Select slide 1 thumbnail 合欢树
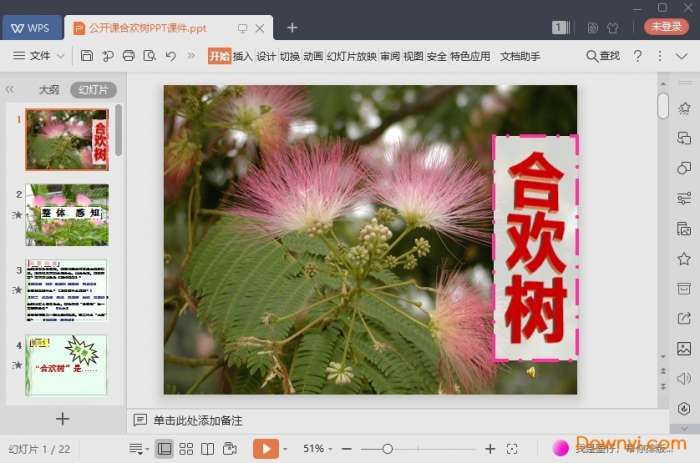Viewport: 700px width, 463px height. click(x=67, y=139)
